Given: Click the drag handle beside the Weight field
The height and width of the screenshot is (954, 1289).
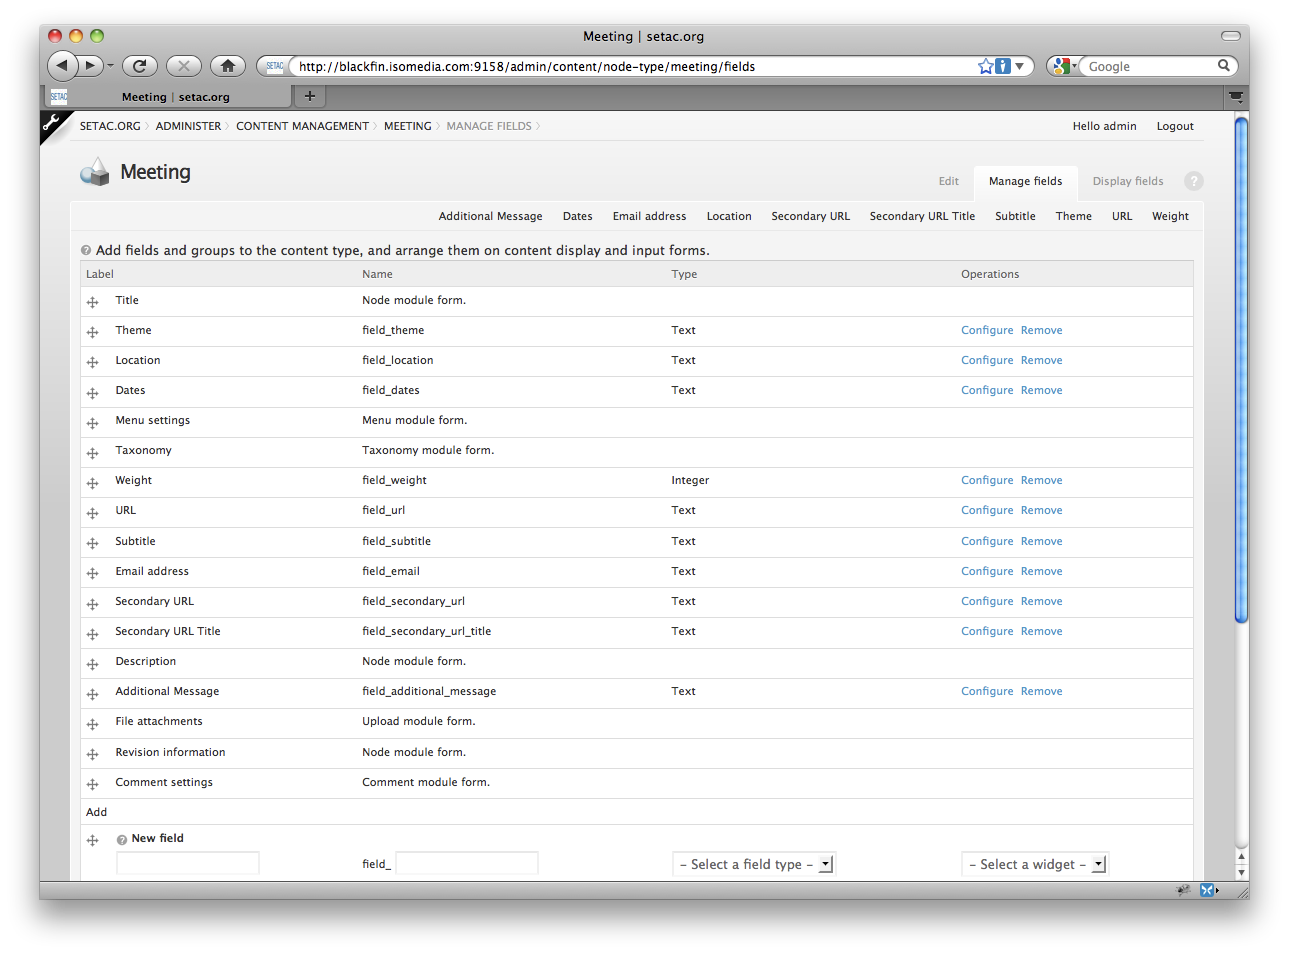Looking at the screenshot, I should (92, 482).
